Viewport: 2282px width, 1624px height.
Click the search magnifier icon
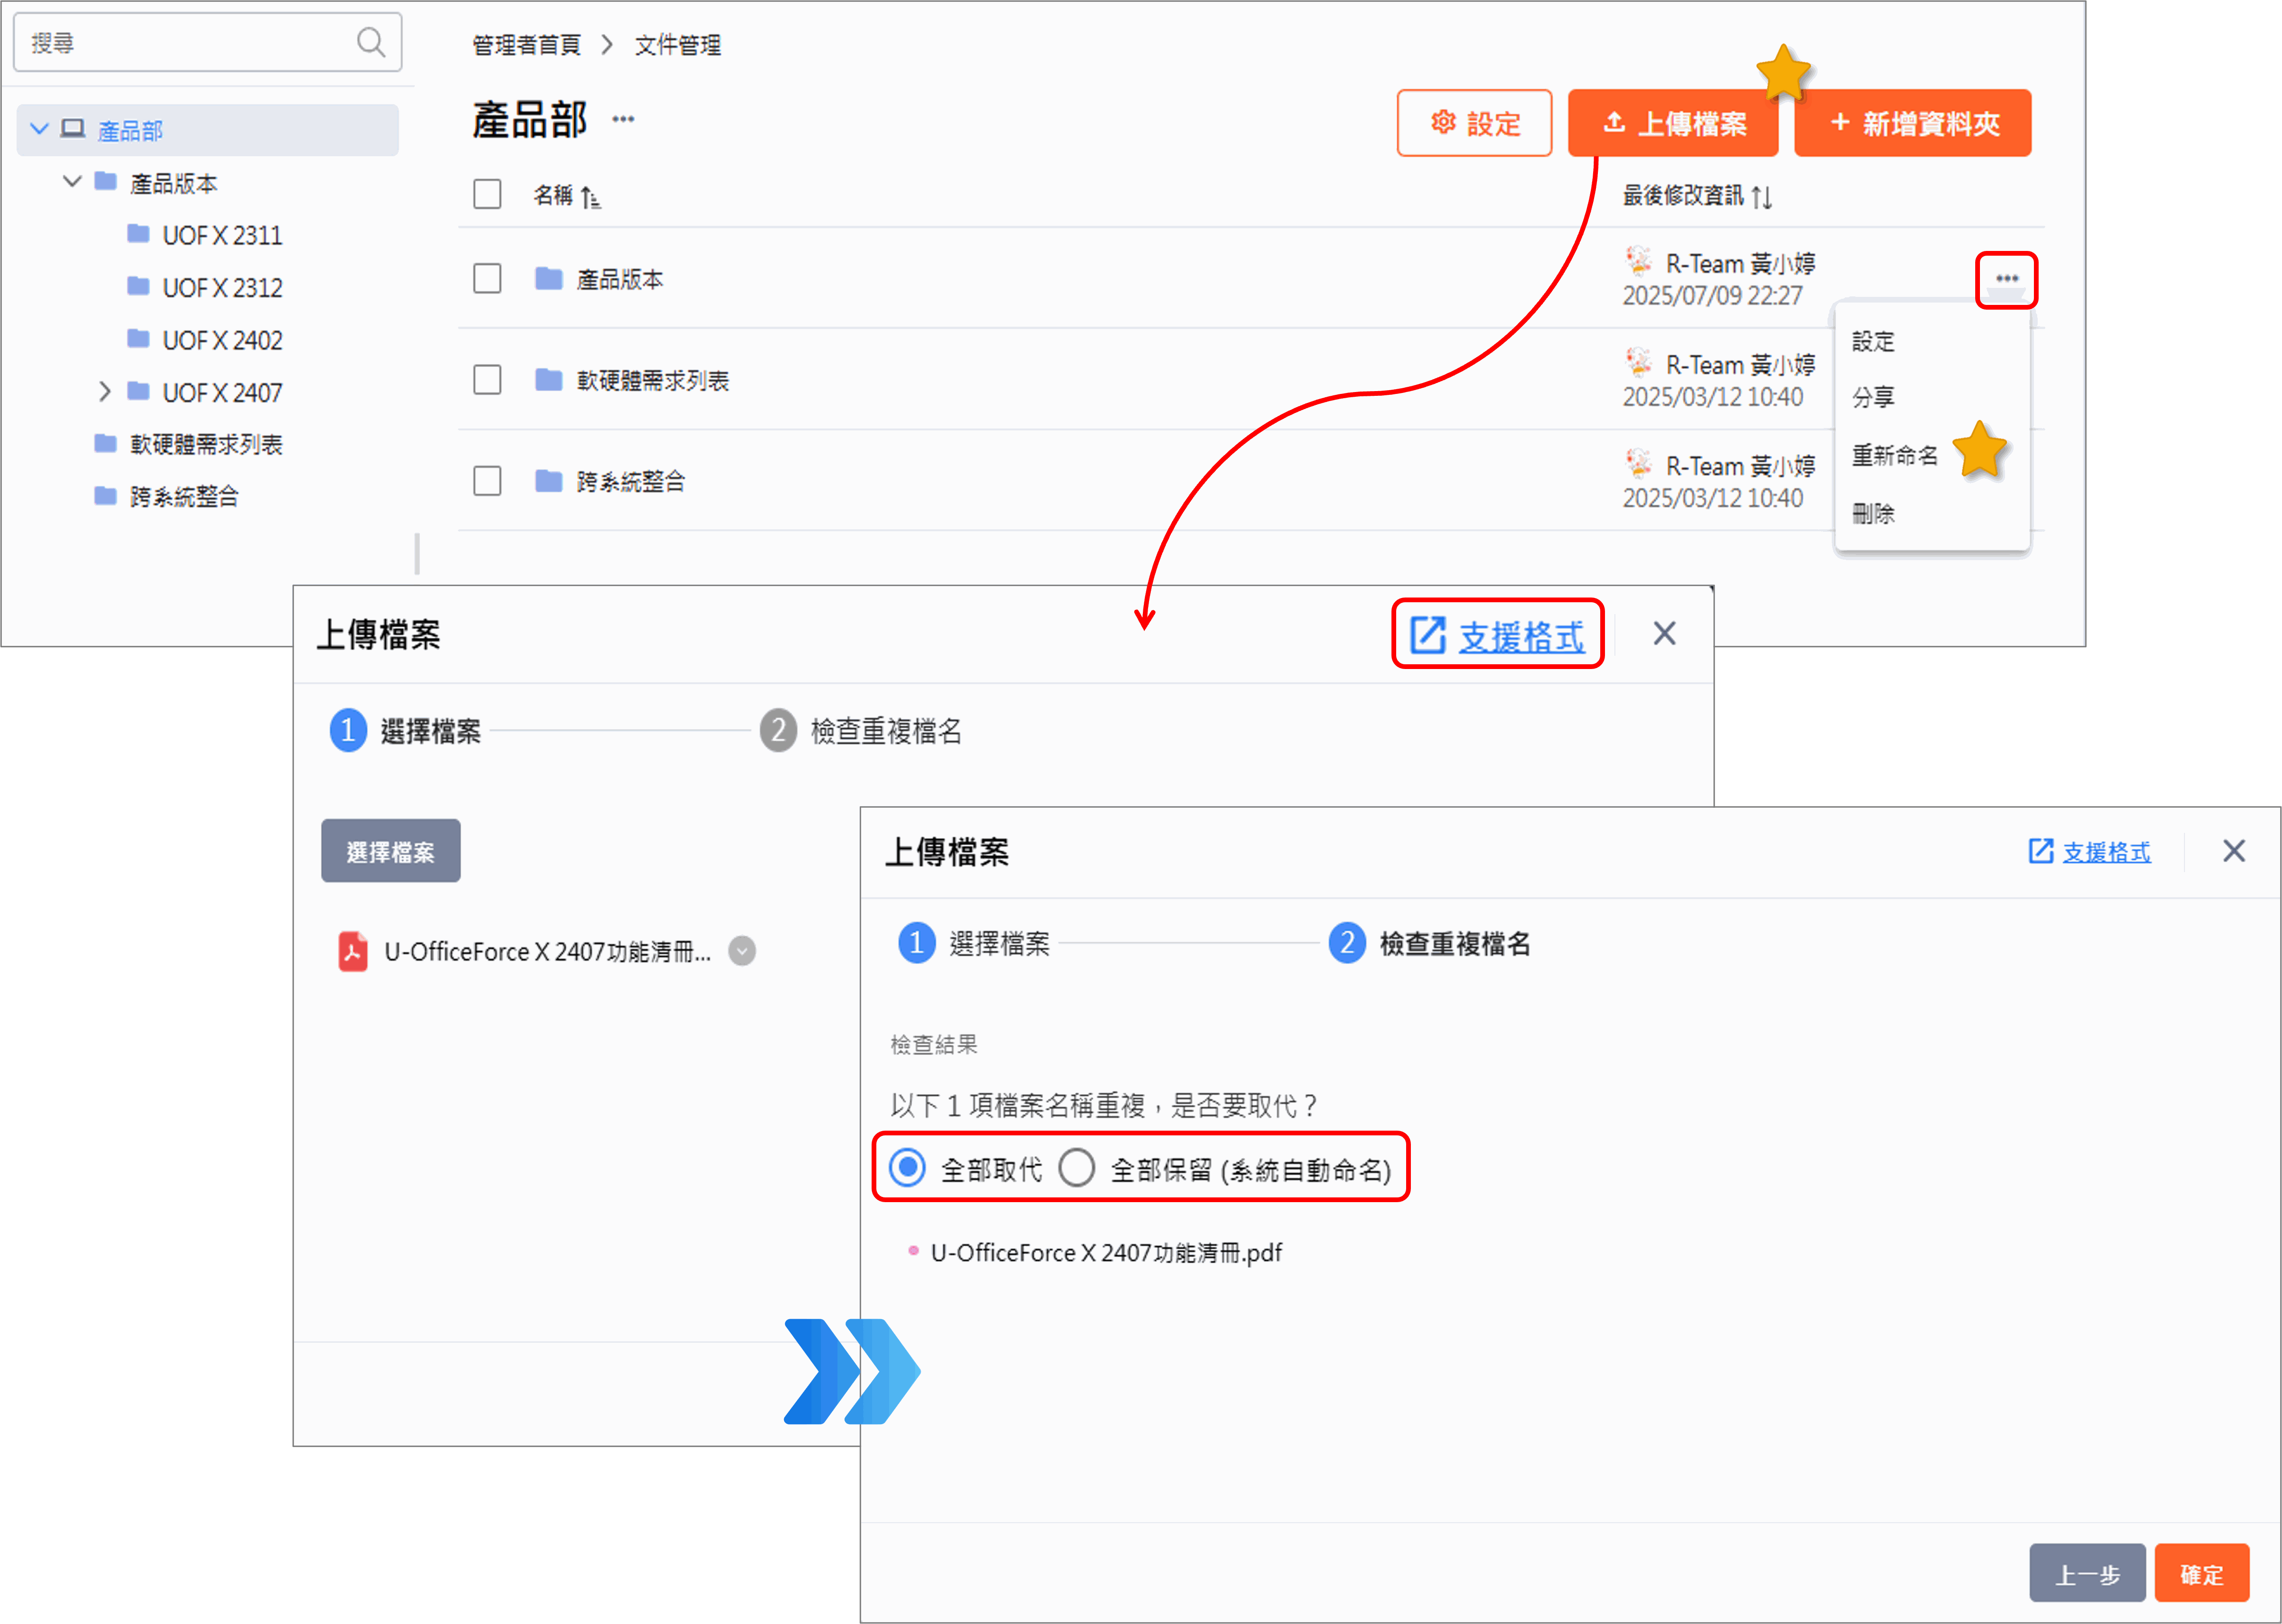pos(370,42)
